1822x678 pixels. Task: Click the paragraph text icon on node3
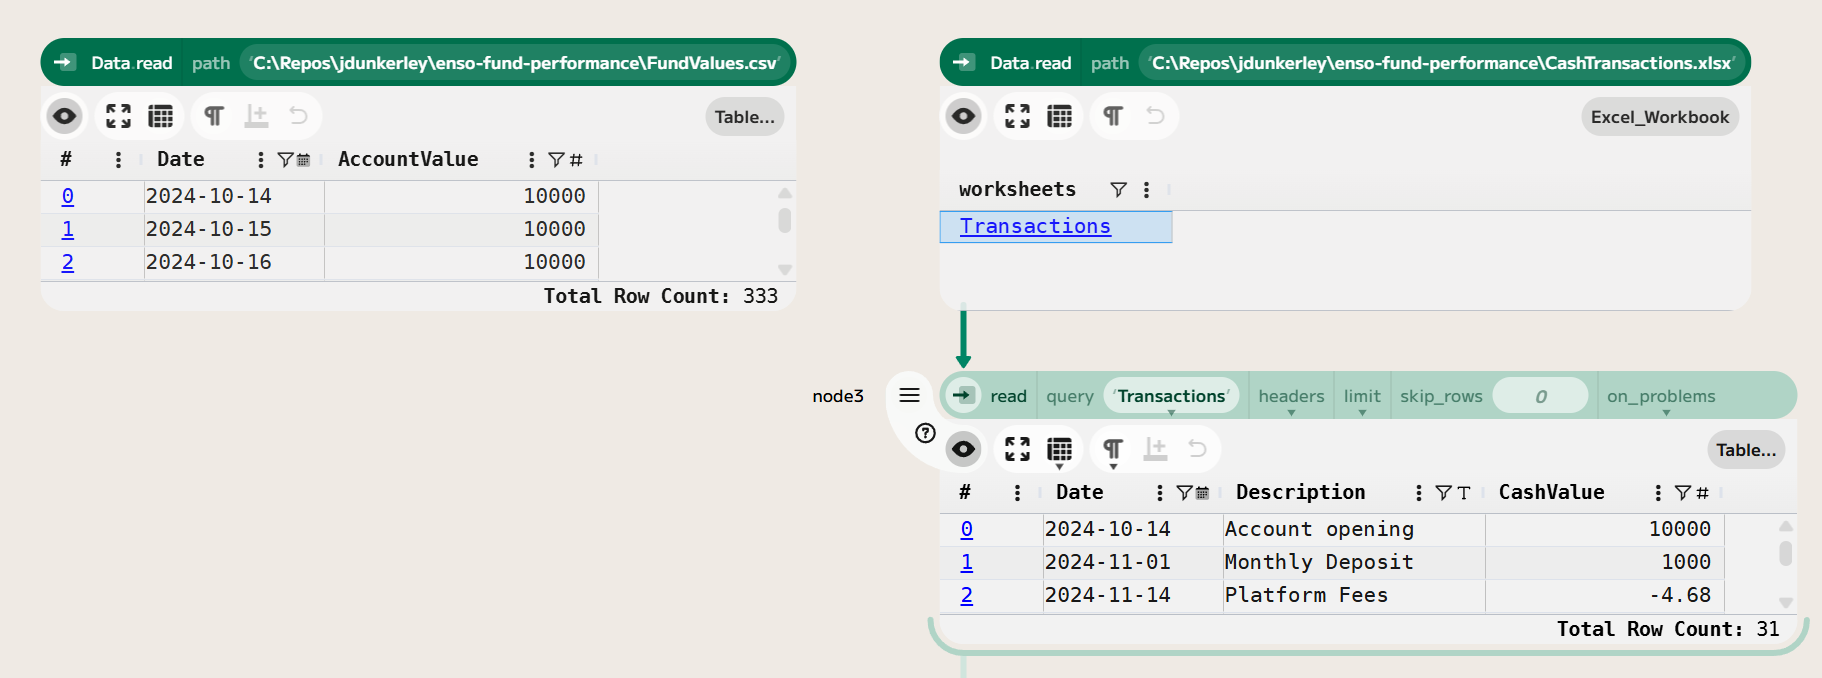[x=1112, y=449]
